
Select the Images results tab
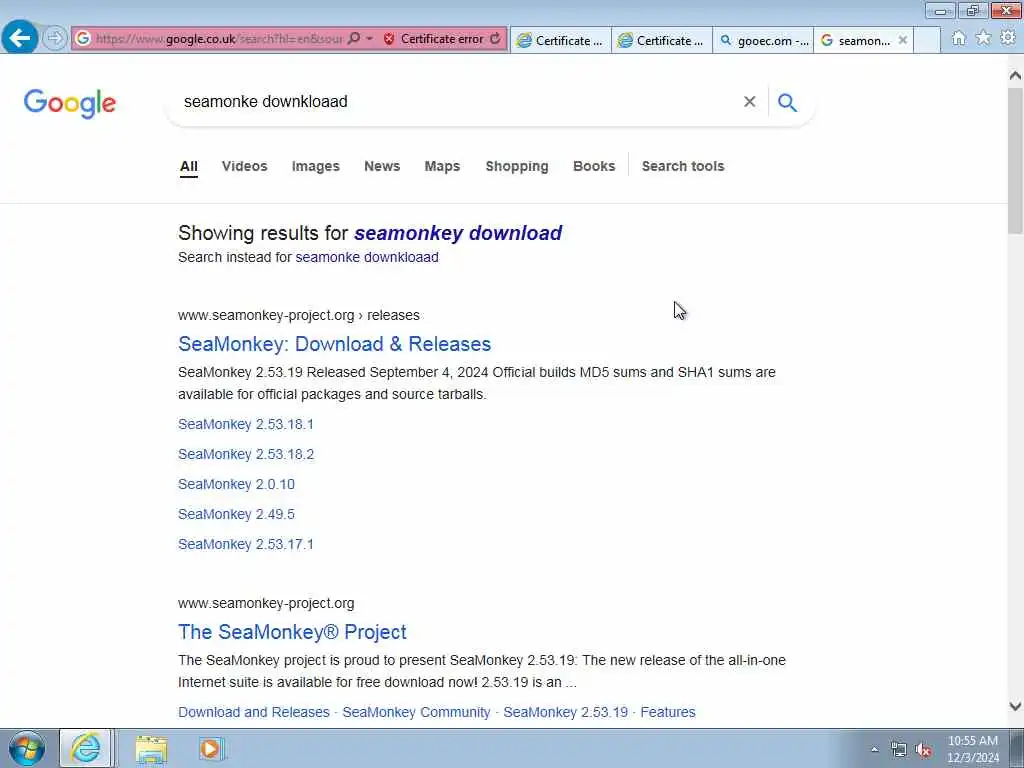click(315, 166)
